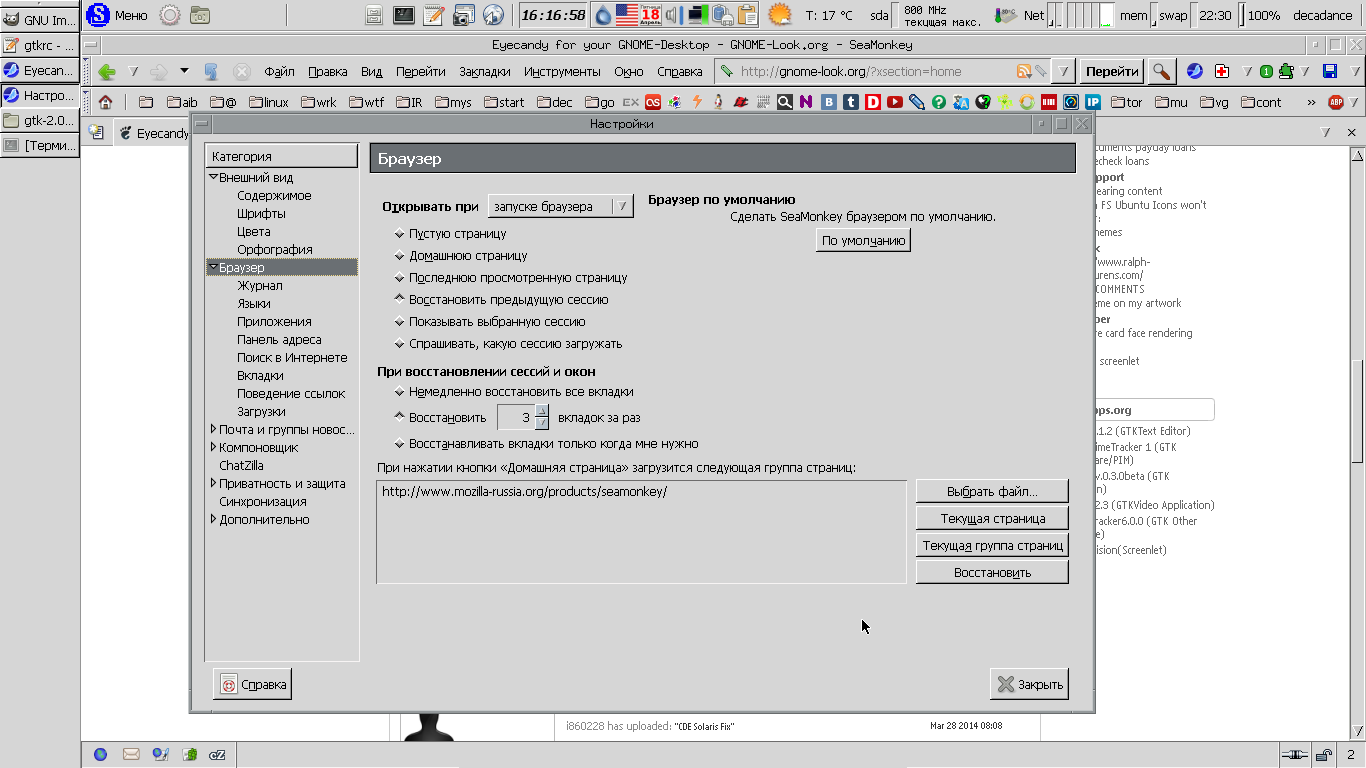Viewport: 1366px width, 768px height.
Task: Click the black magnifier bookmark icon
Action: [784, 102]
